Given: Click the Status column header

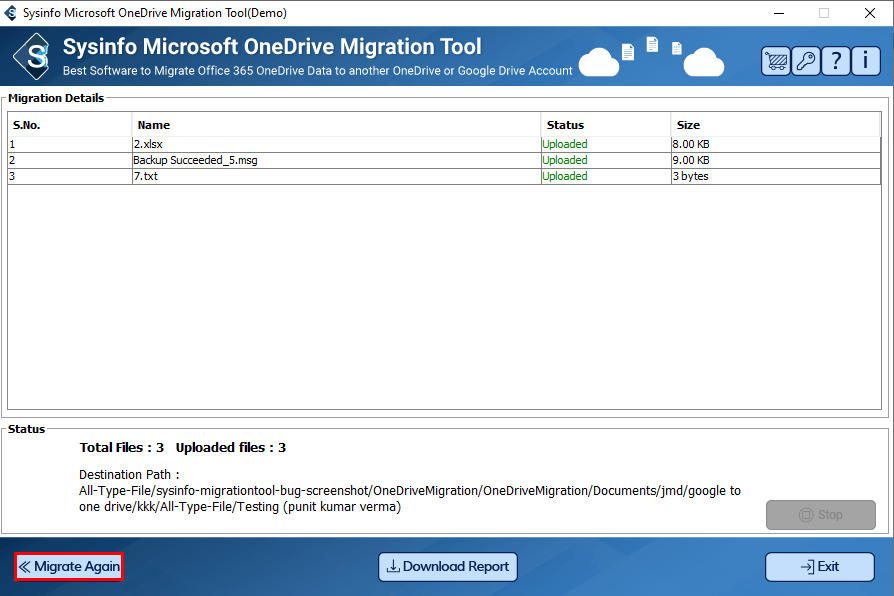Looking at the screenshot, I should point(605,125).
